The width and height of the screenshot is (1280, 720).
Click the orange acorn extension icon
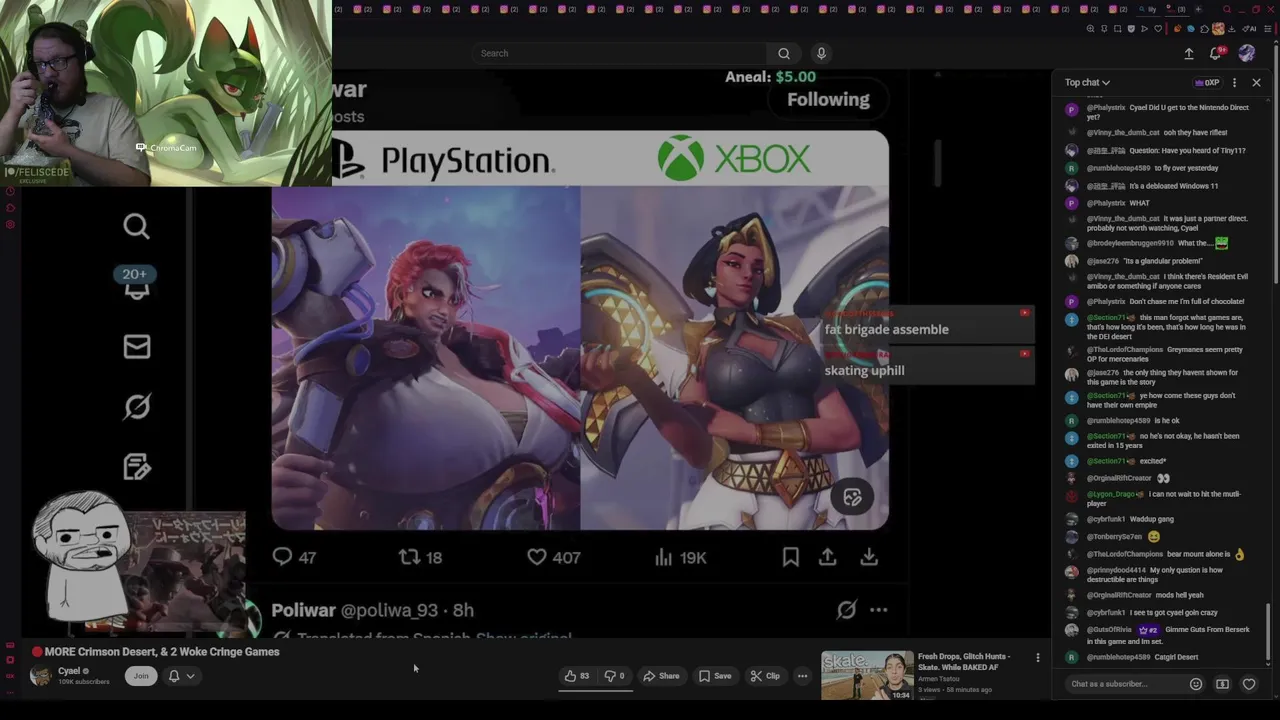click(x=1178, y=29)
